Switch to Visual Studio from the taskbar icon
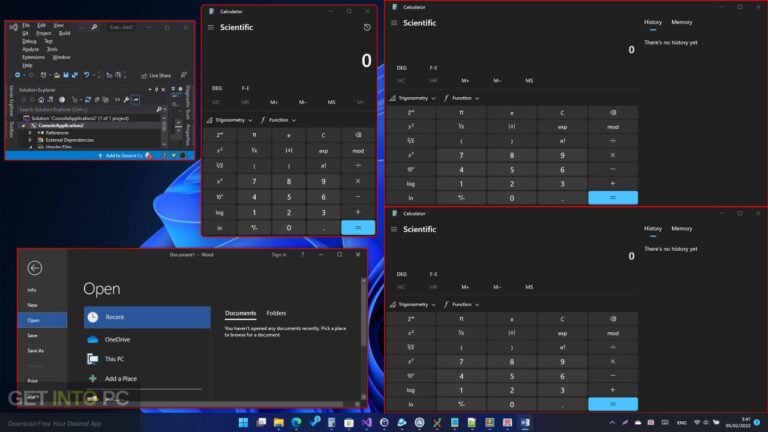This screenshot has width=768, height=432. click(367, 422)
